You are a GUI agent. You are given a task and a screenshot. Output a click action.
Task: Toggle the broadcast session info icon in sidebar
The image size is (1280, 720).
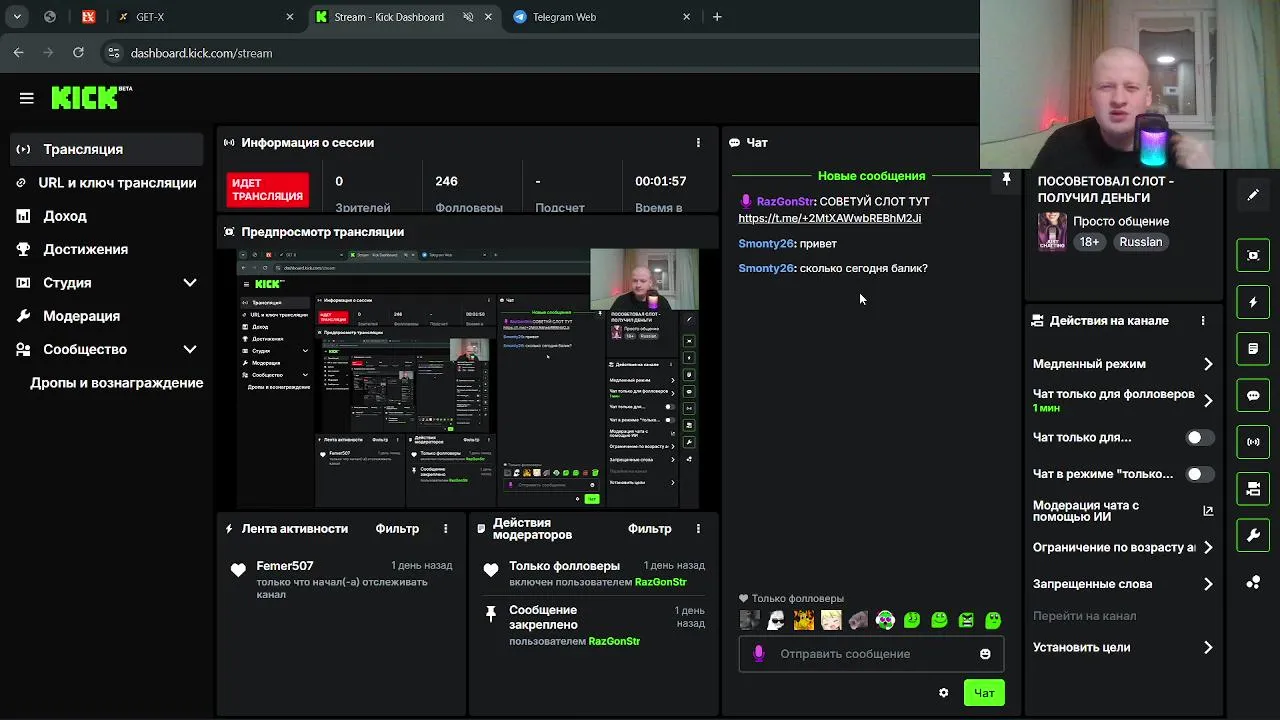pyautogui.click(x=1253, y=442)
